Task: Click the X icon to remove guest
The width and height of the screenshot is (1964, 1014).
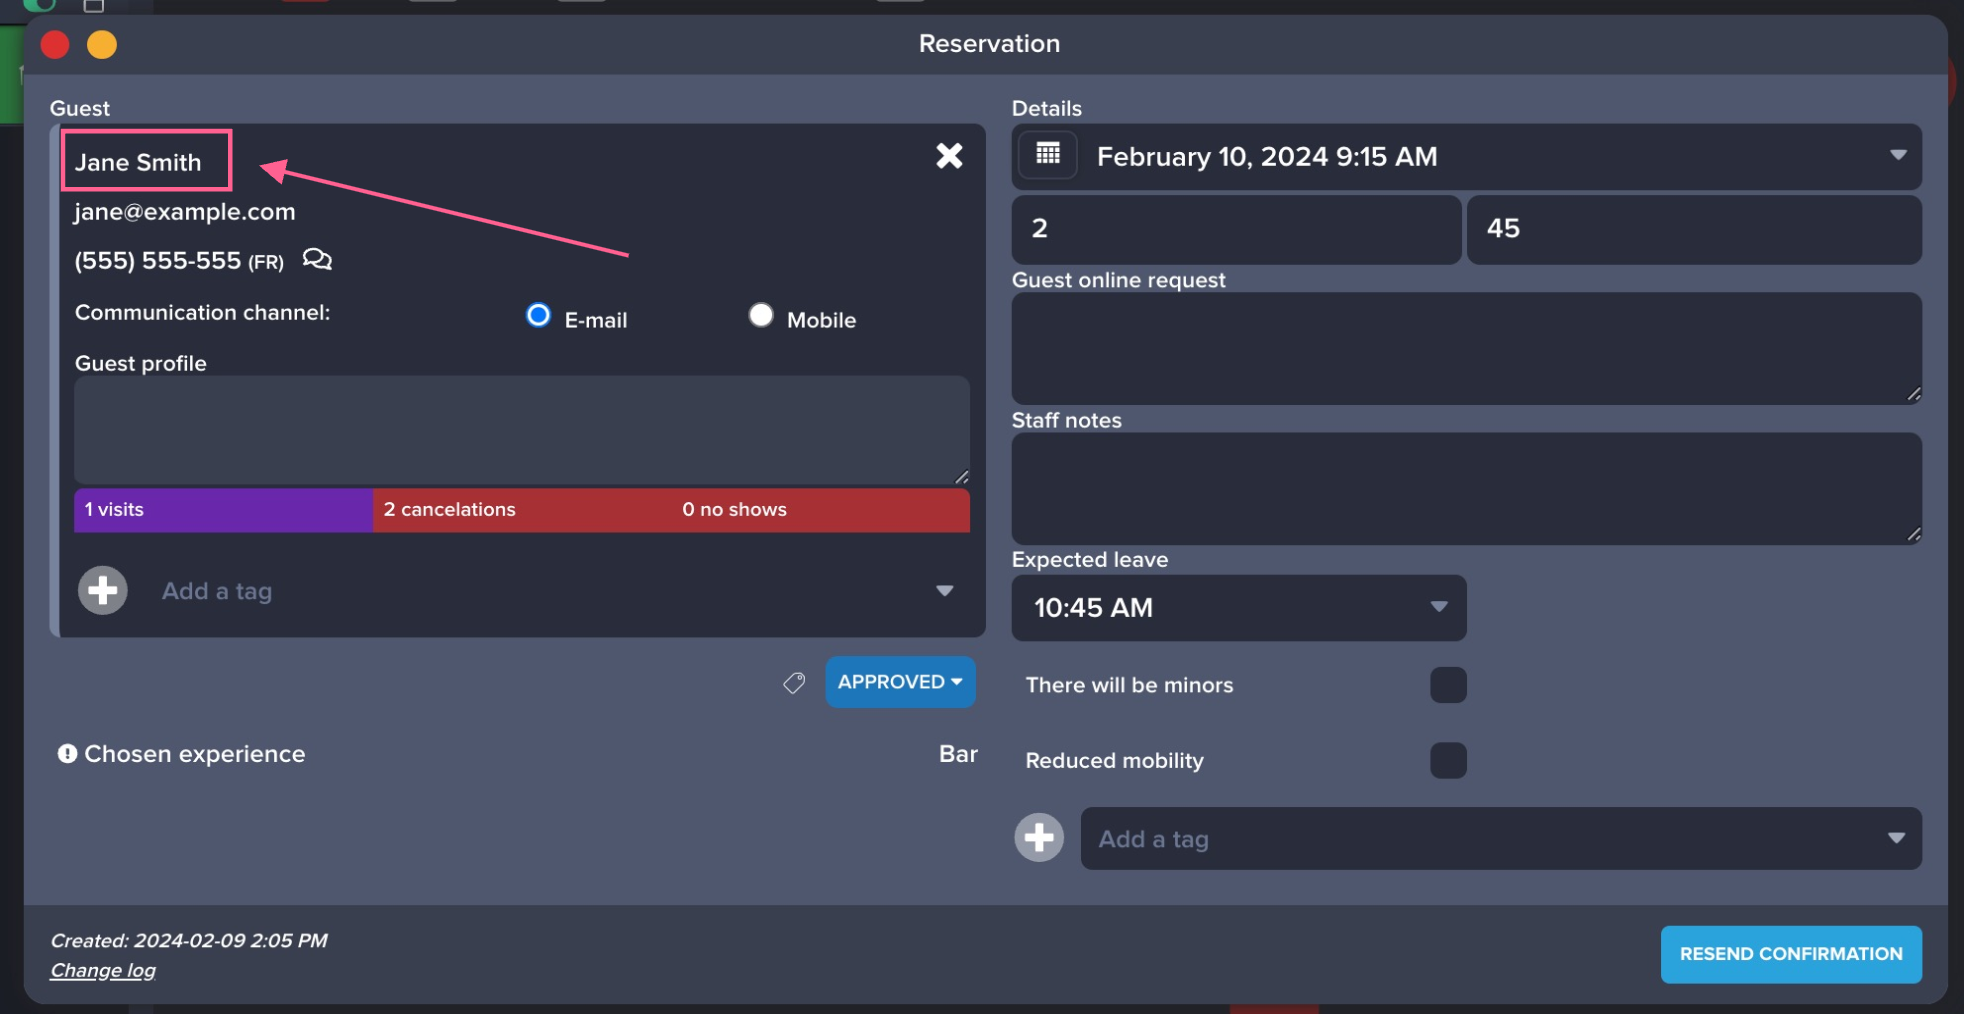Action: point(948,155)
